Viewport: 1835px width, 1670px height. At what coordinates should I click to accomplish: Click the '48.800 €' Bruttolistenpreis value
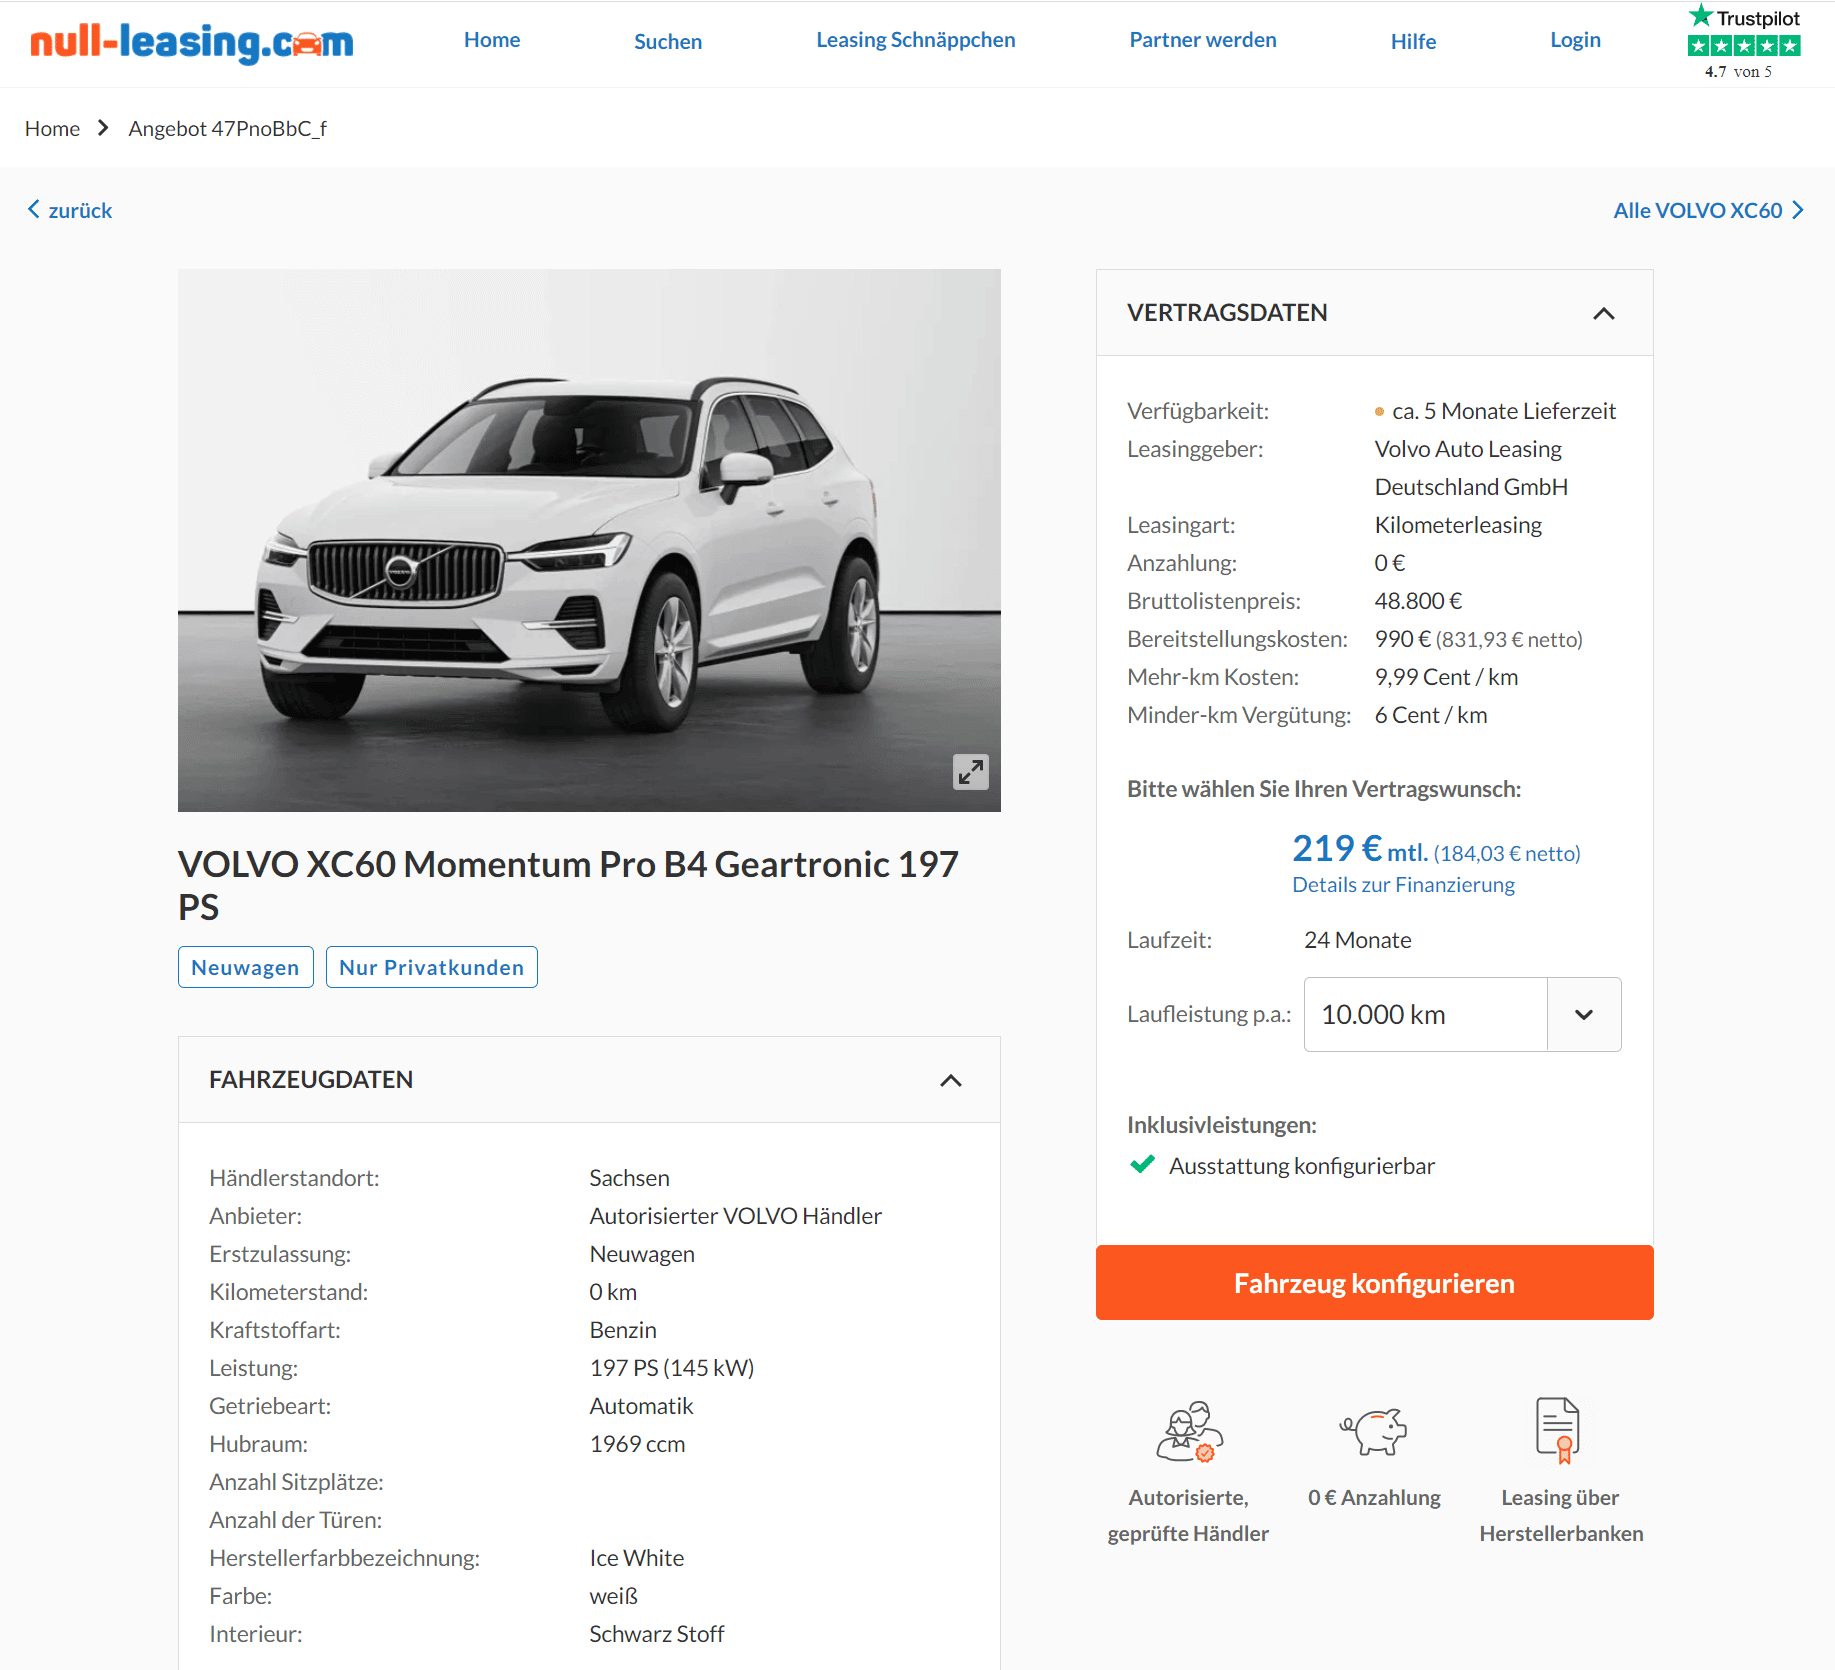click(x=1418, y=601)
